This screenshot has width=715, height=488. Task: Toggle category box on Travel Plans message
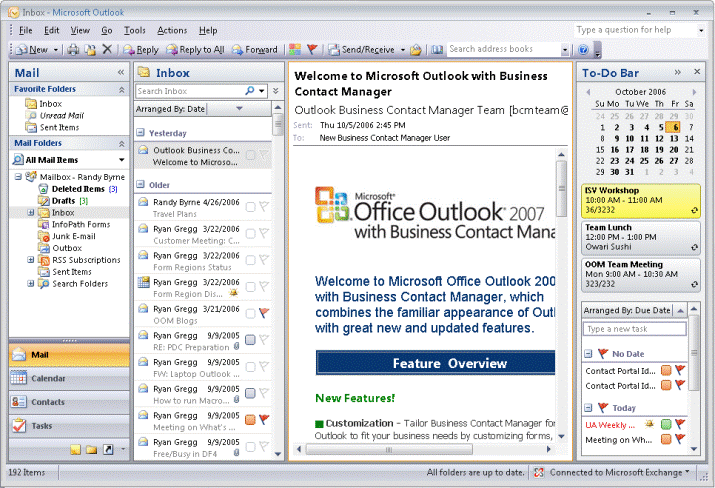click(x=250, y=207)
